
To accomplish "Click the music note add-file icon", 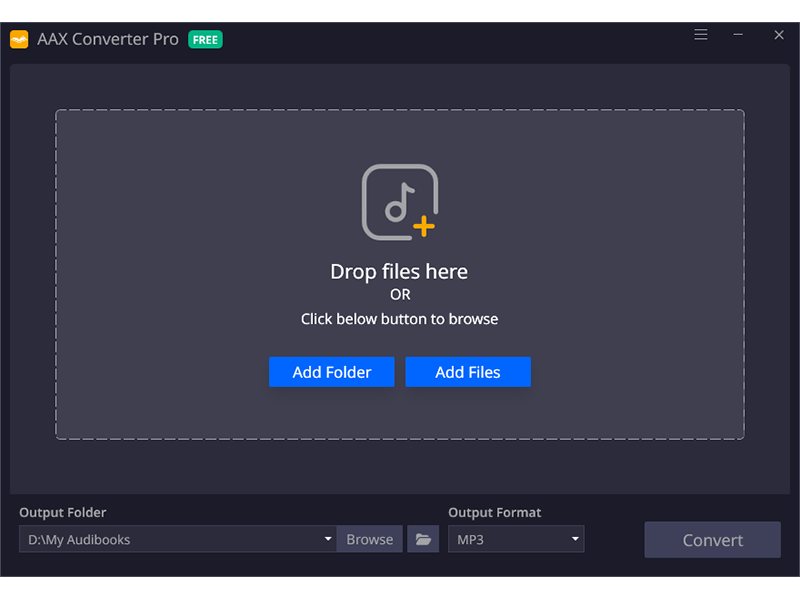I will click(399, 202).
